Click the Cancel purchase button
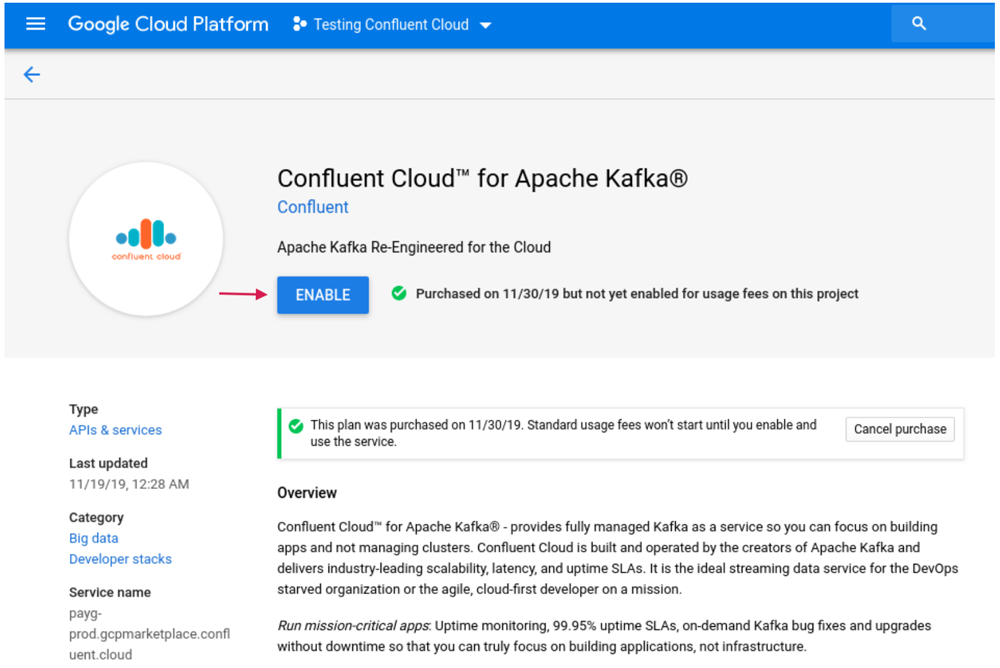The width and height of the screenshot is (1000, 668). pyautogui.click(x=900, y=429)
